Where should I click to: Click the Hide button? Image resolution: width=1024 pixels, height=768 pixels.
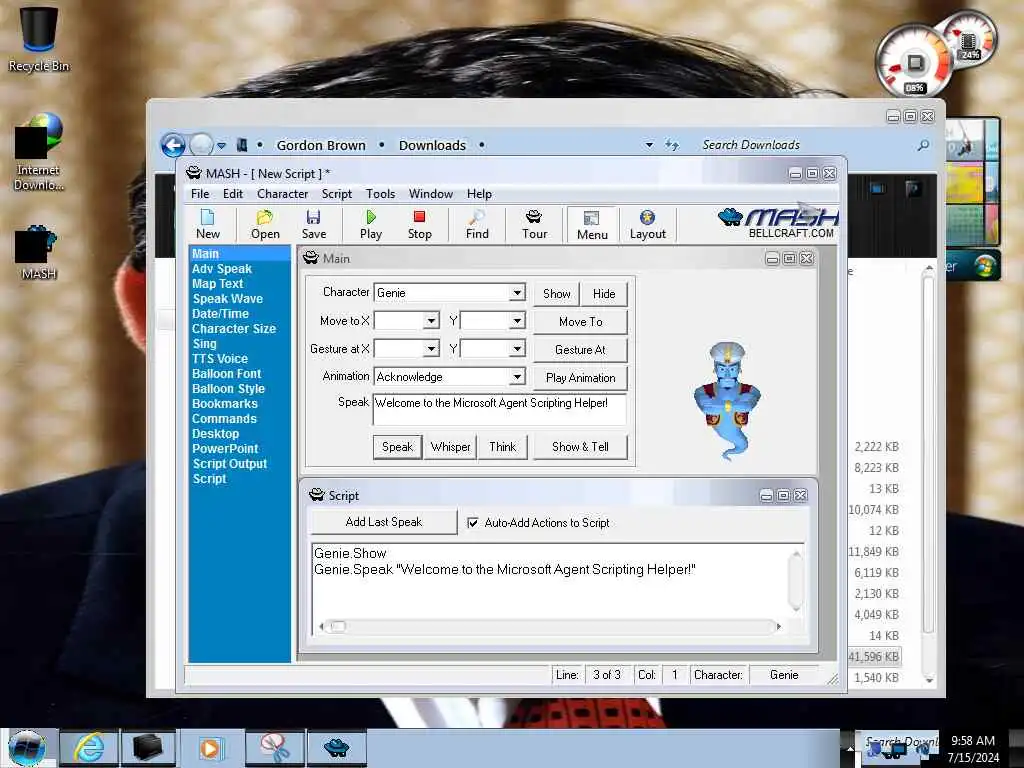603,294
